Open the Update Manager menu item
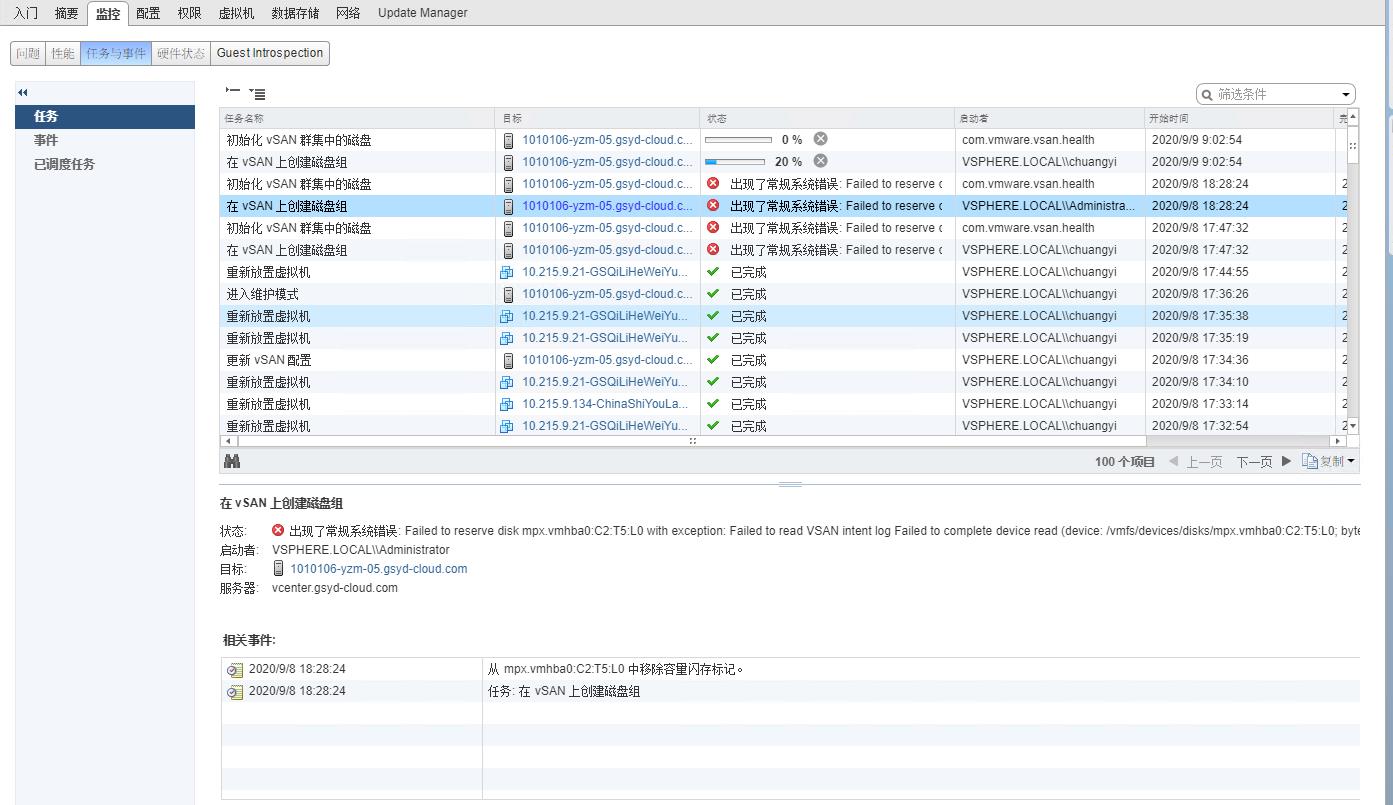 coord(423,13)
